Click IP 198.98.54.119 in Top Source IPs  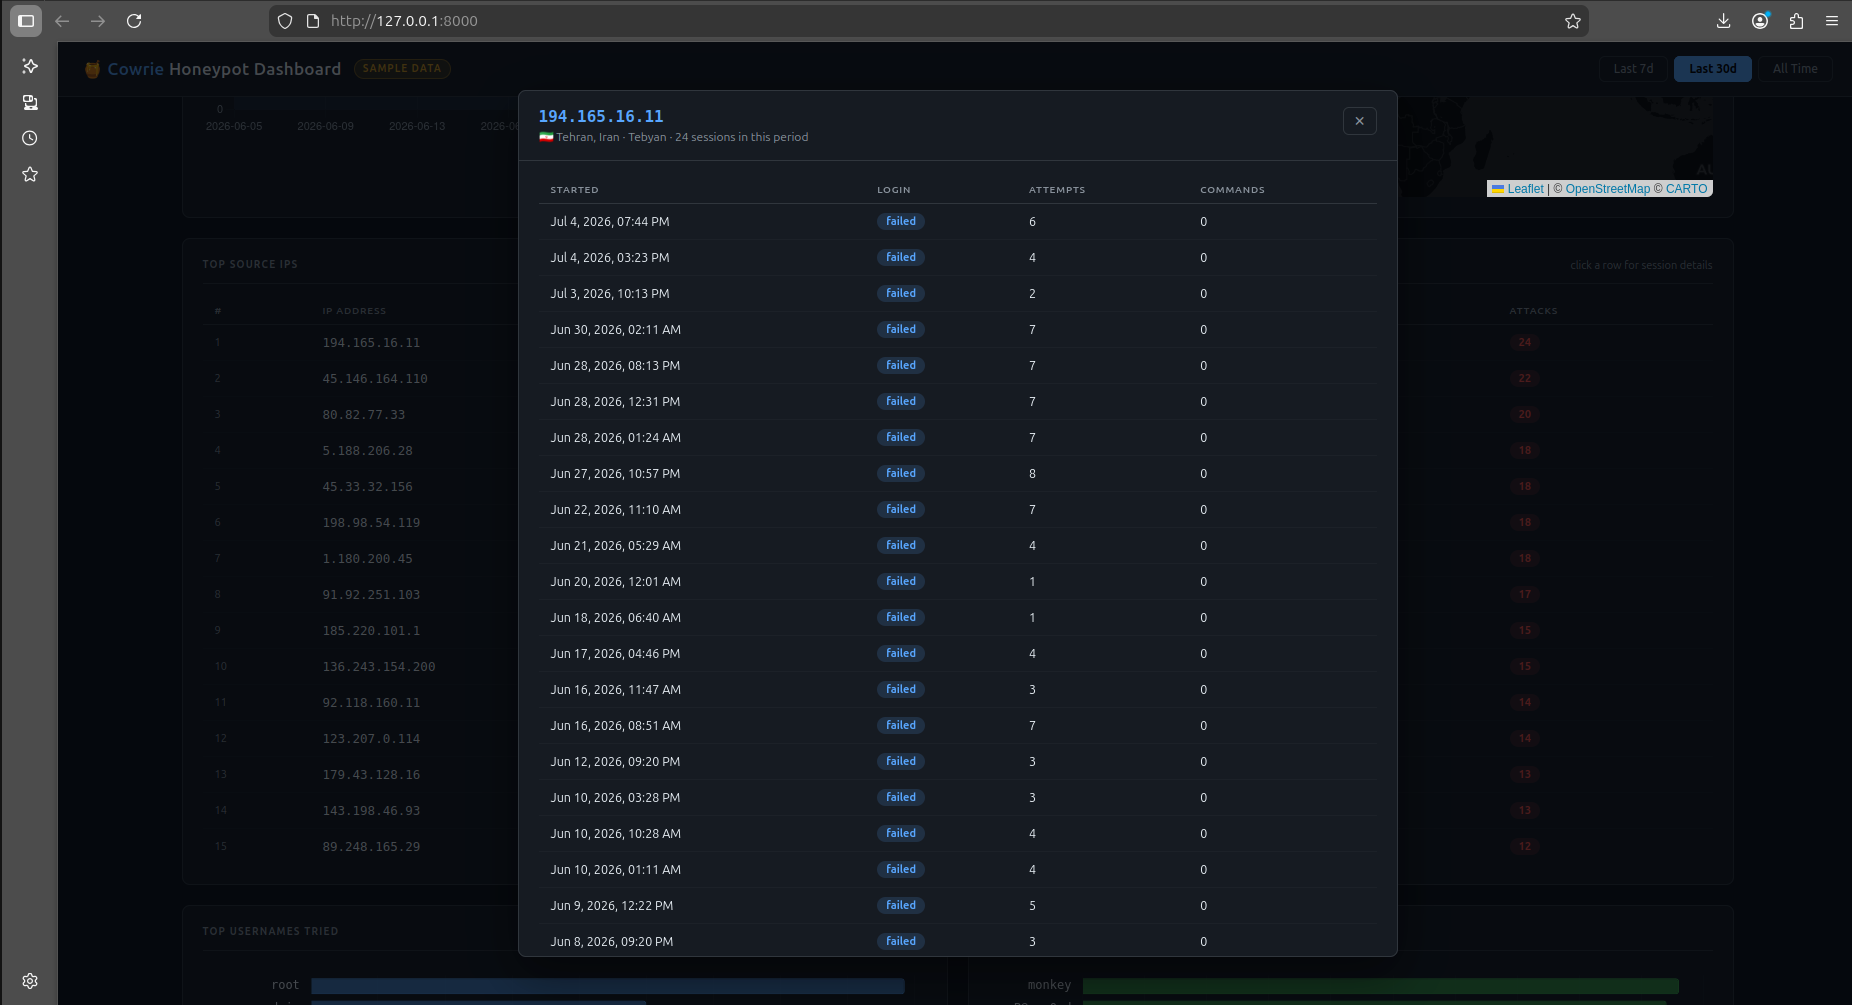(x=371, y=523)
